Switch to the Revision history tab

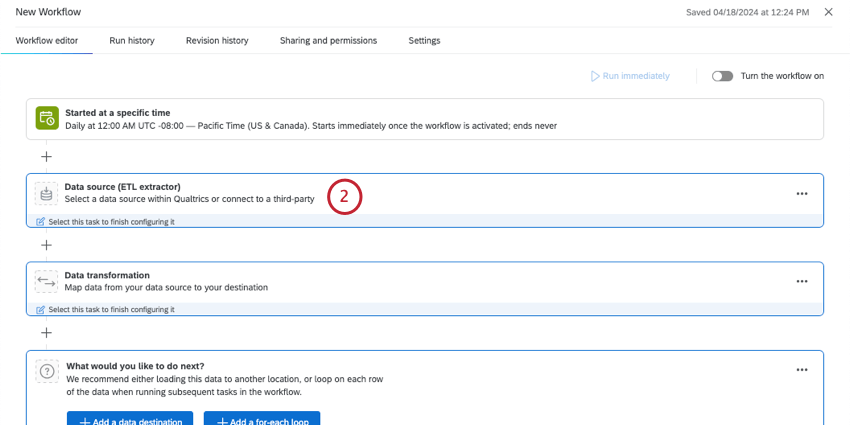tap(217, 41)
